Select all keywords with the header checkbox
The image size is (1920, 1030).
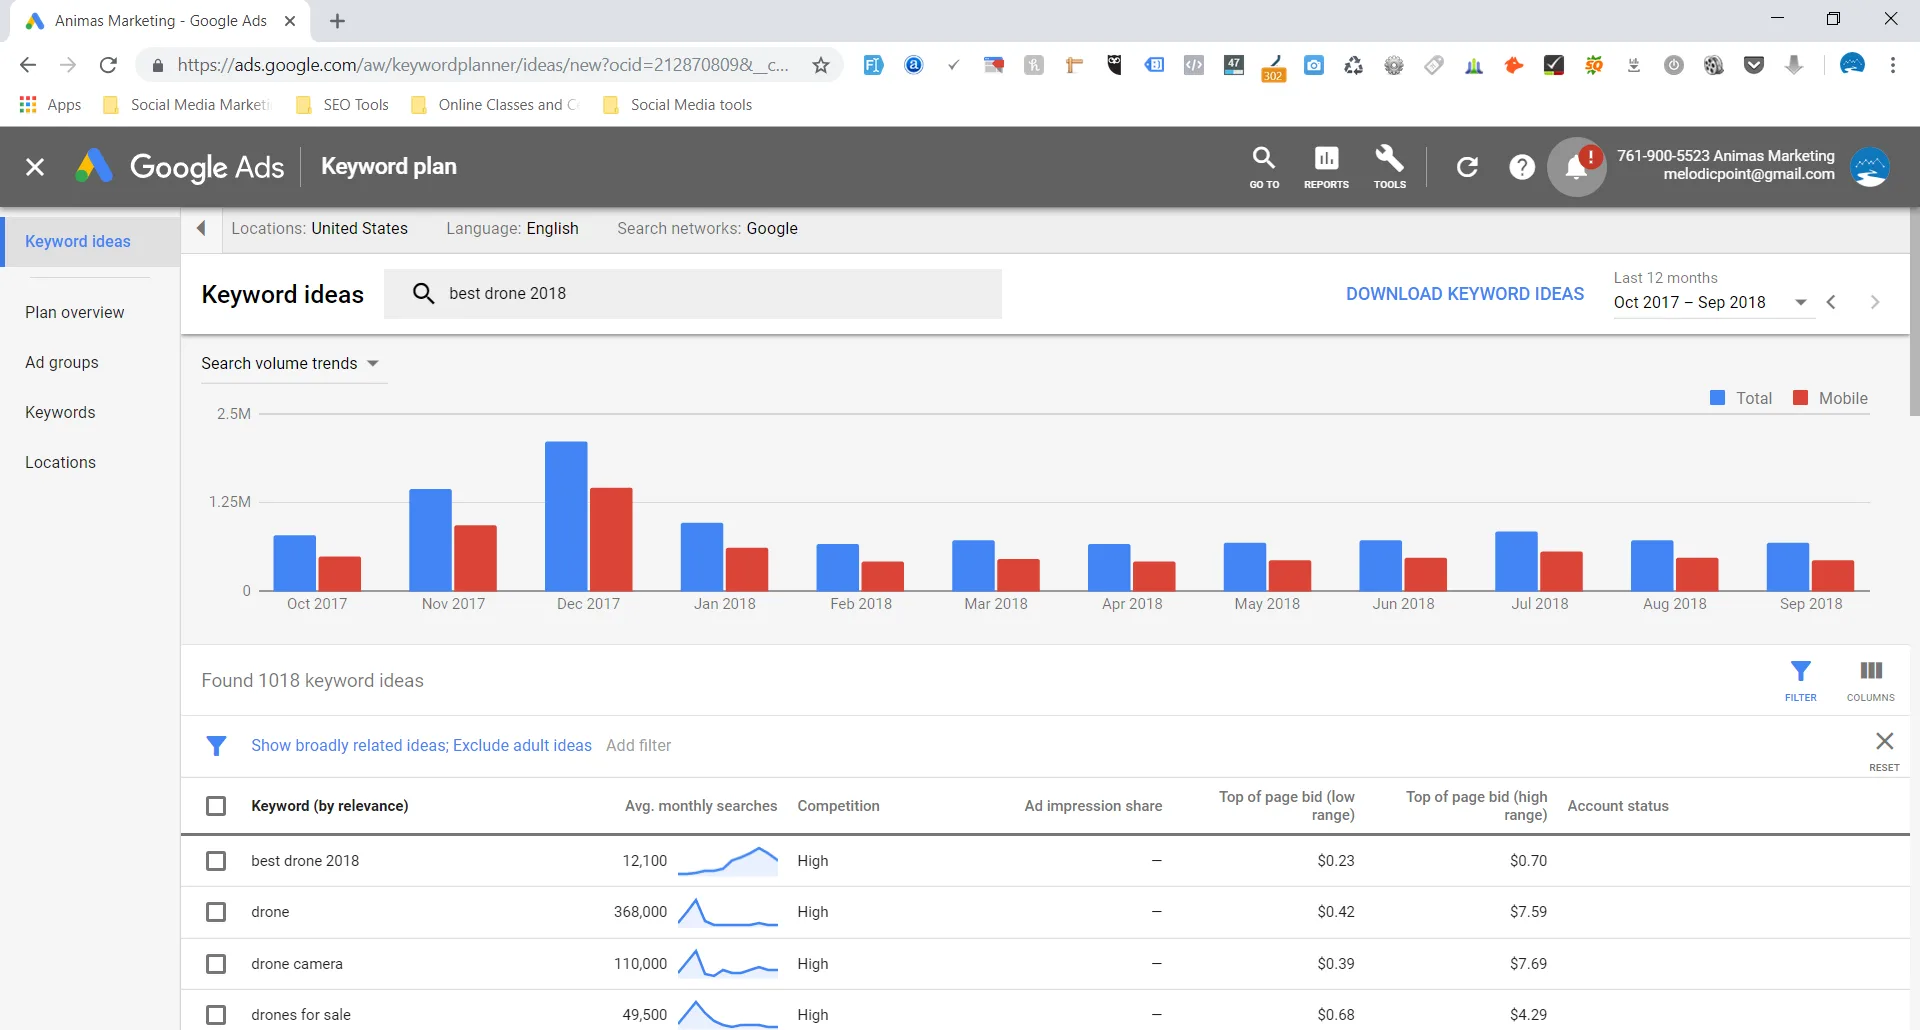click(x=216, y=806)
